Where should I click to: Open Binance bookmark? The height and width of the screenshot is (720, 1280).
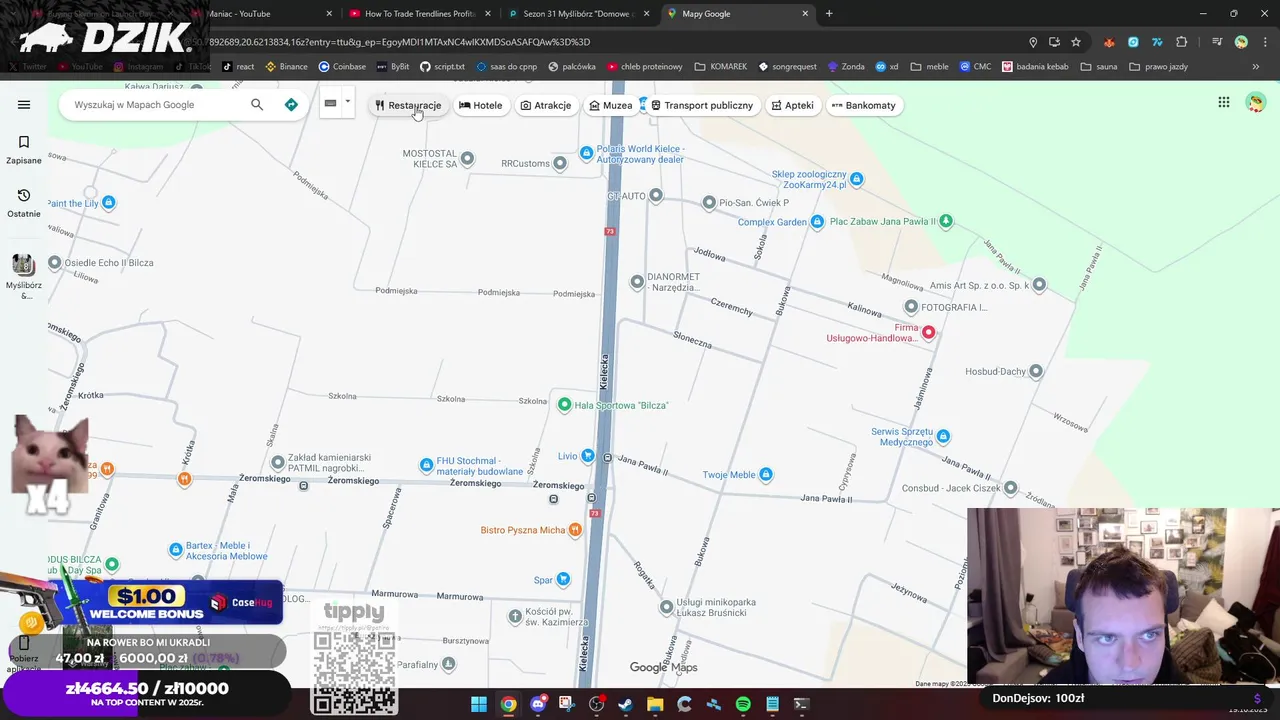click(286, 66)
